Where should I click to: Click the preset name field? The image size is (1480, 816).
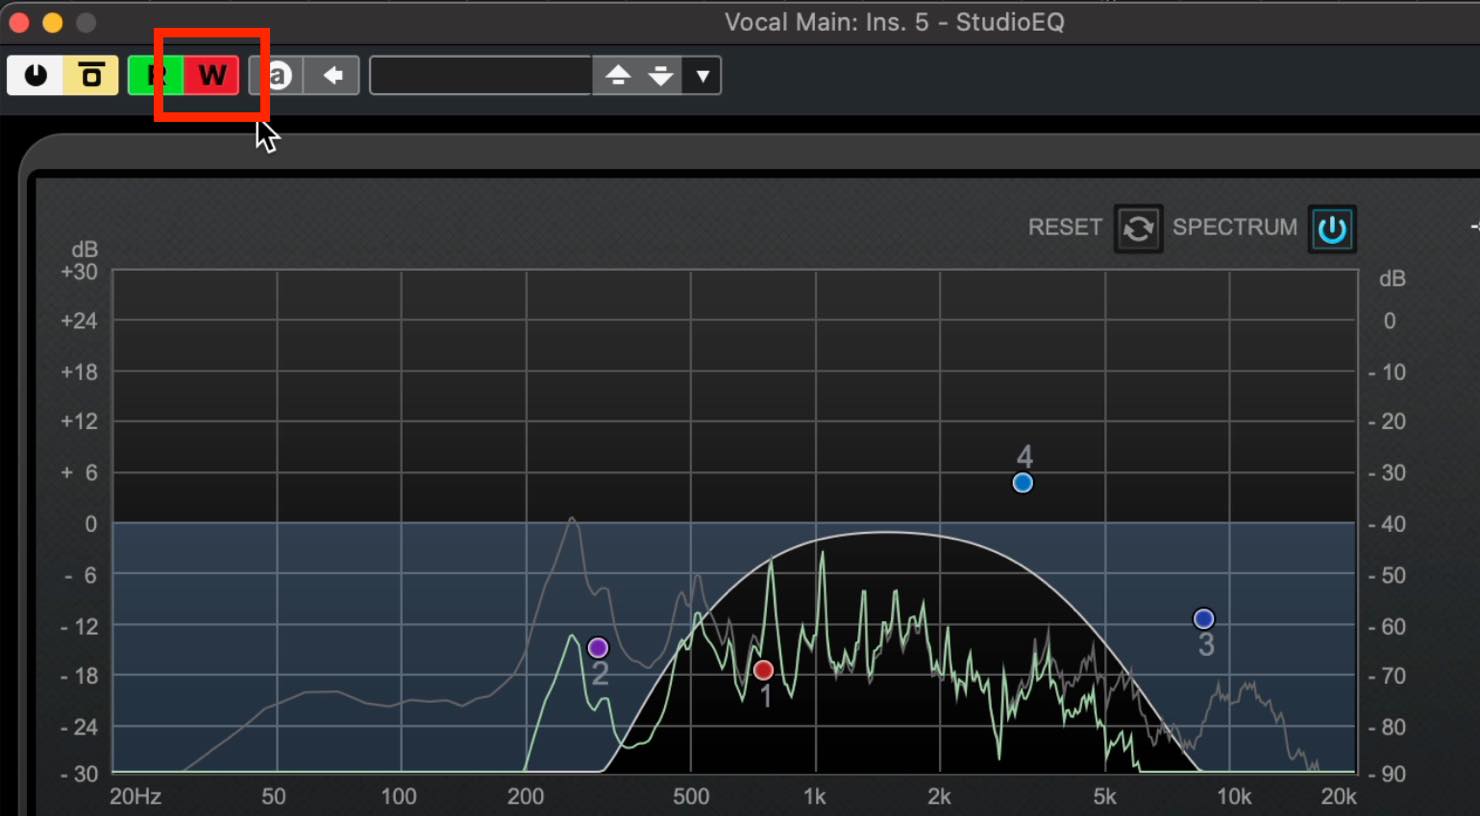pyautogui.click(x=481, y=75)
